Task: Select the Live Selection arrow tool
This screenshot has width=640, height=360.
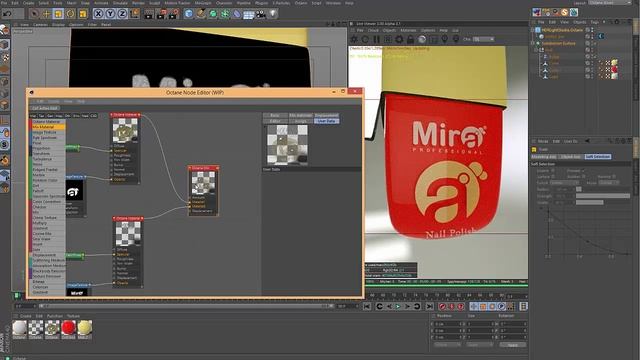Action: coord(34,14)
